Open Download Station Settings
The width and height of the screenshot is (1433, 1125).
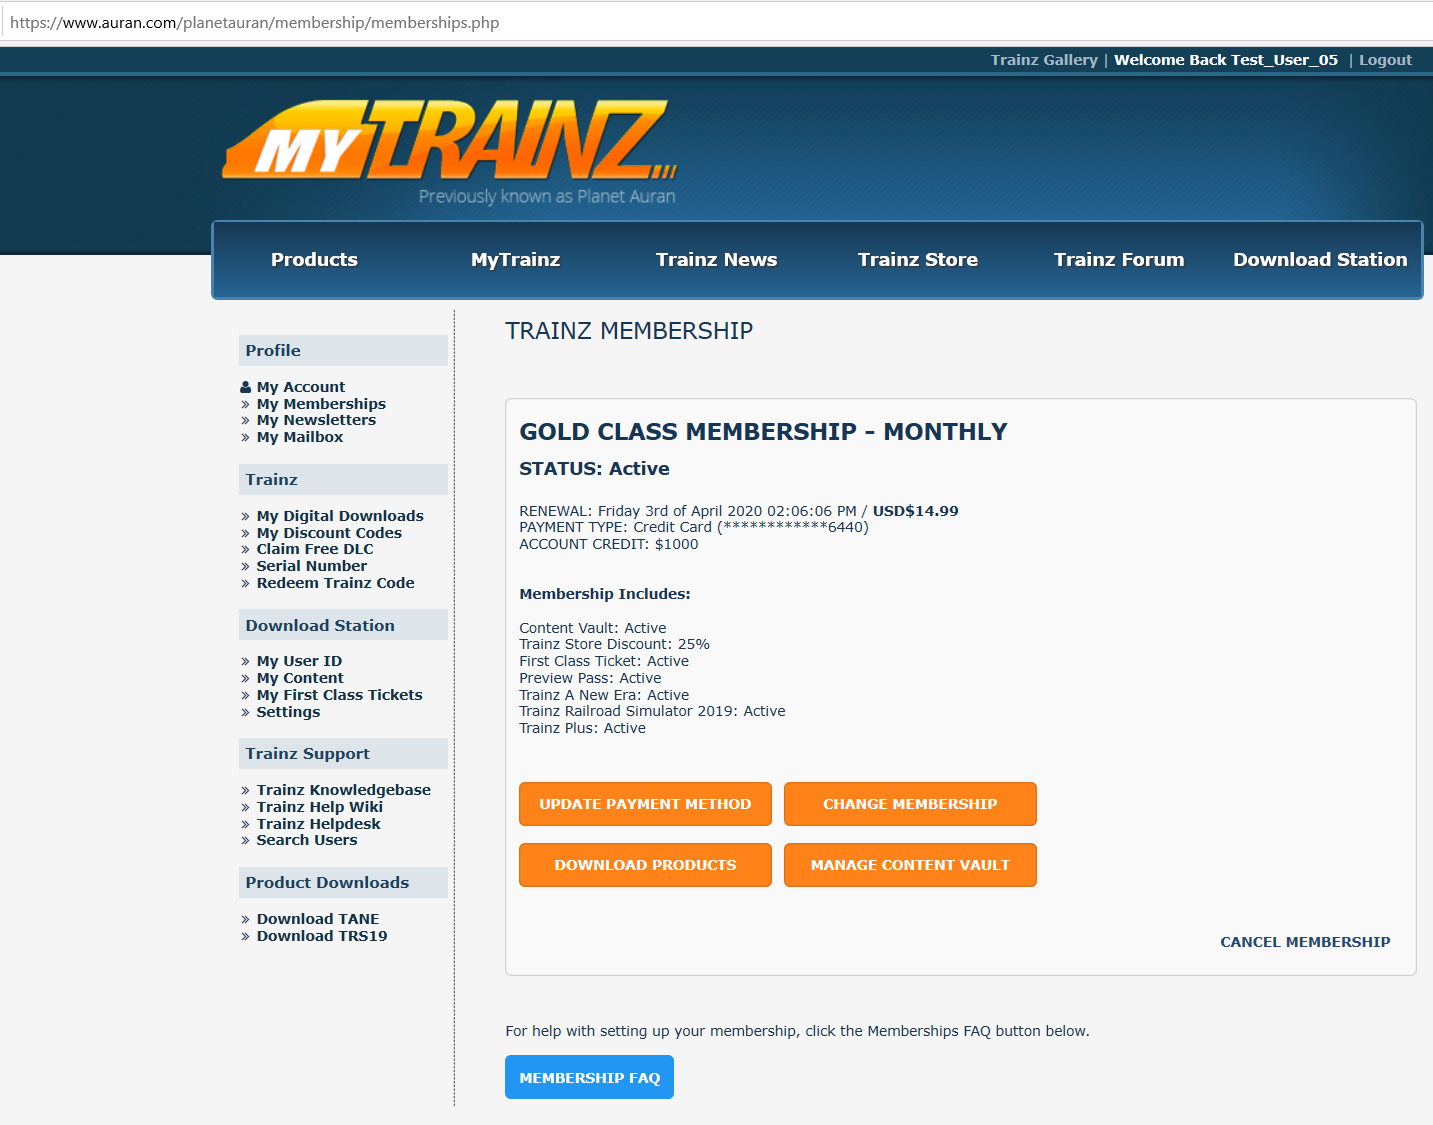pyautogui.click(x=288, y=712)
